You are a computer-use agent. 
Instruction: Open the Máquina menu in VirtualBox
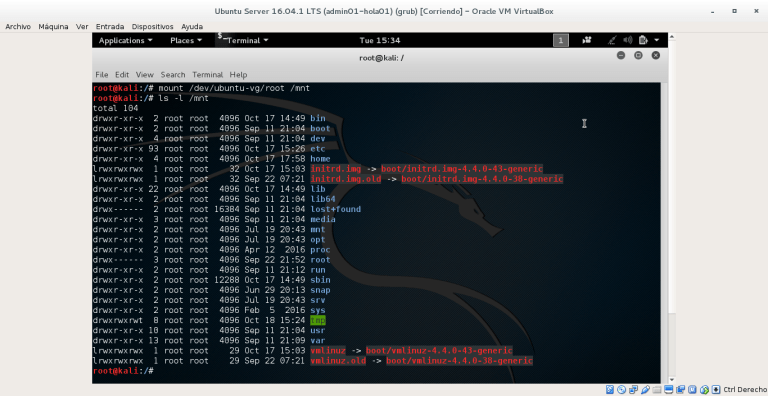pos(53,26)
